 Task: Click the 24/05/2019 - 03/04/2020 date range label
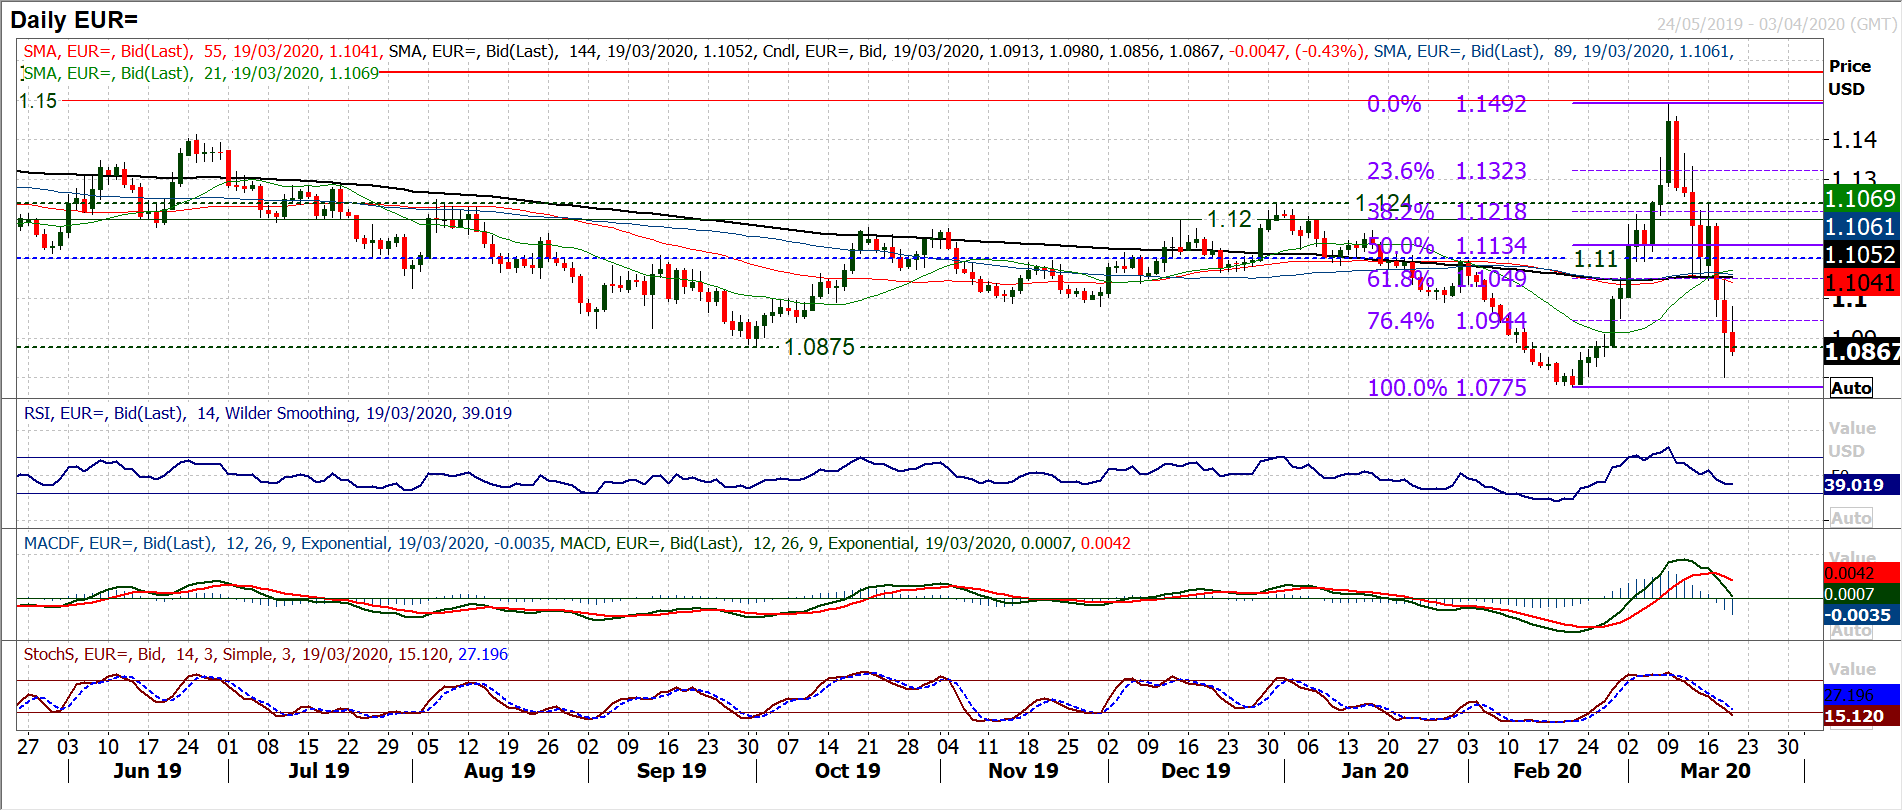tap(1777, 24)
